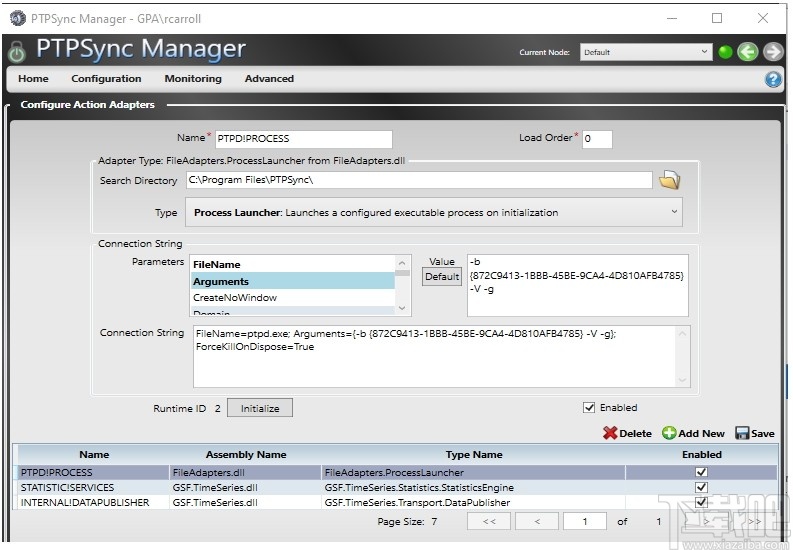Click the Enabled column header
Screen dimensions: 793x550
701,454
